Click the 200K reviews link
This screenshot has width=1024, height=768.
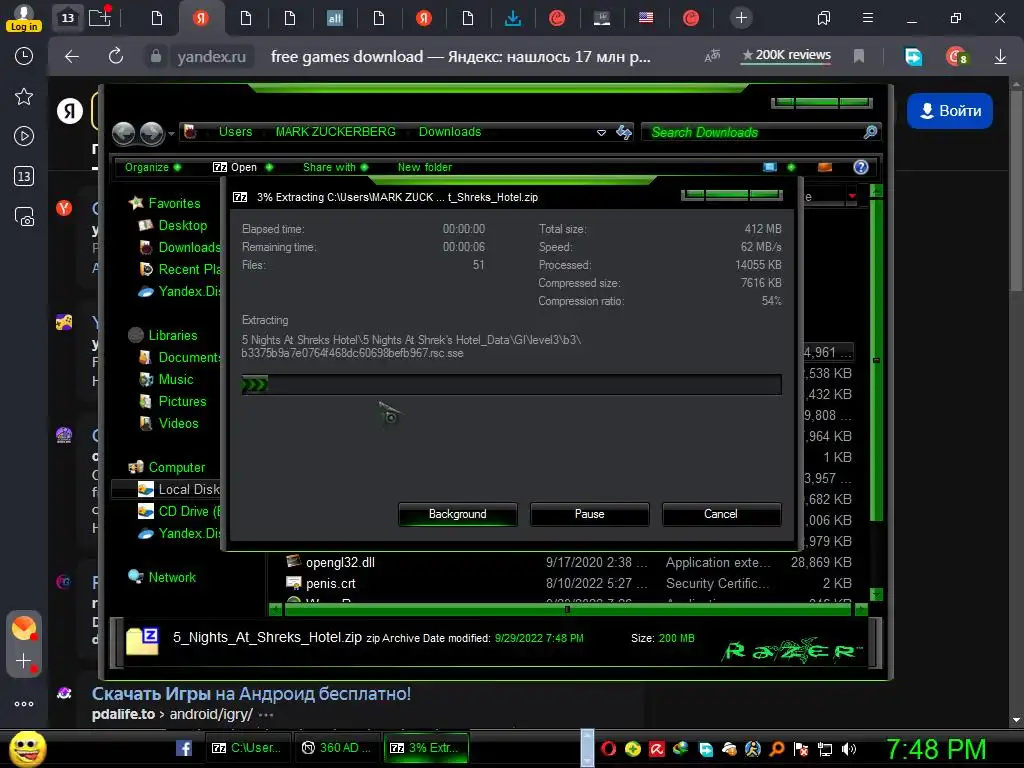coord(786,56)
